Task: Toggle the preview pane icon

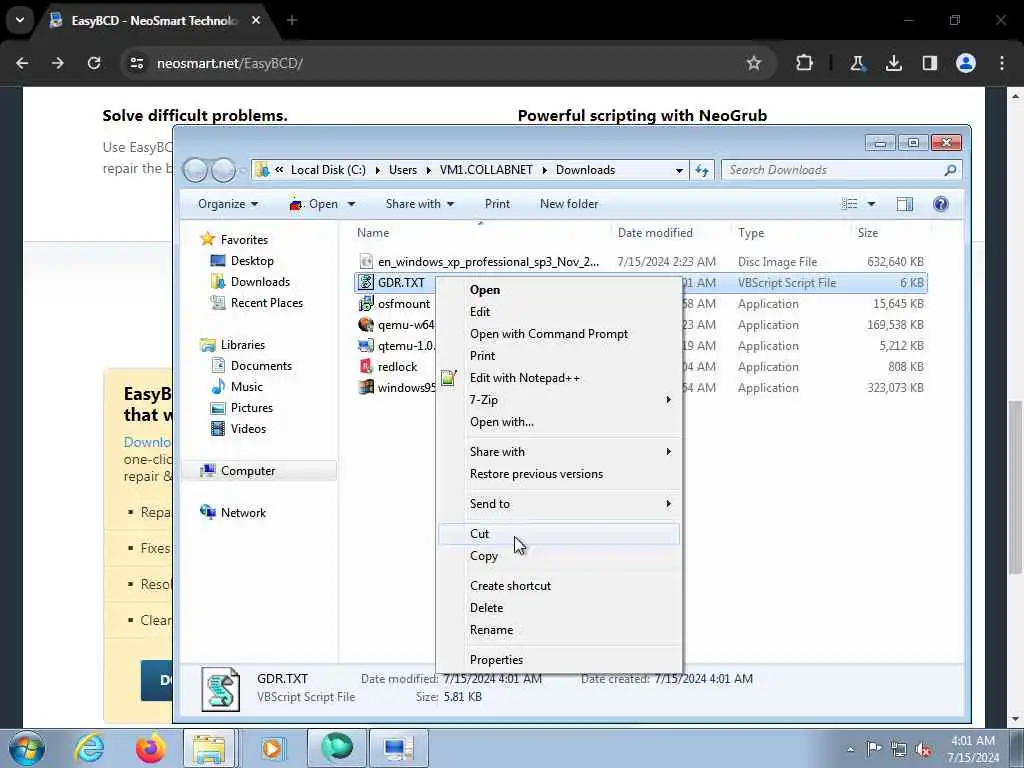Action: click(904, 204)
